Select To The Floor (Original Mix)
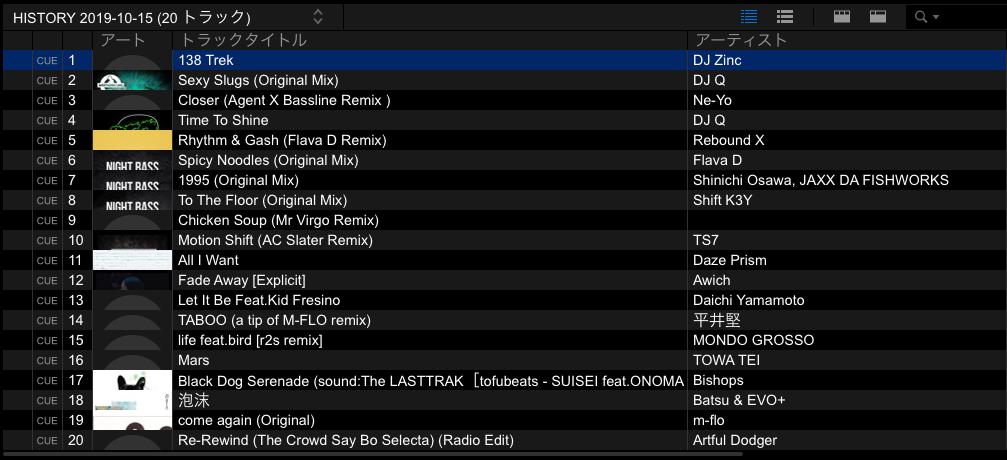 click(x=263, y=200)
